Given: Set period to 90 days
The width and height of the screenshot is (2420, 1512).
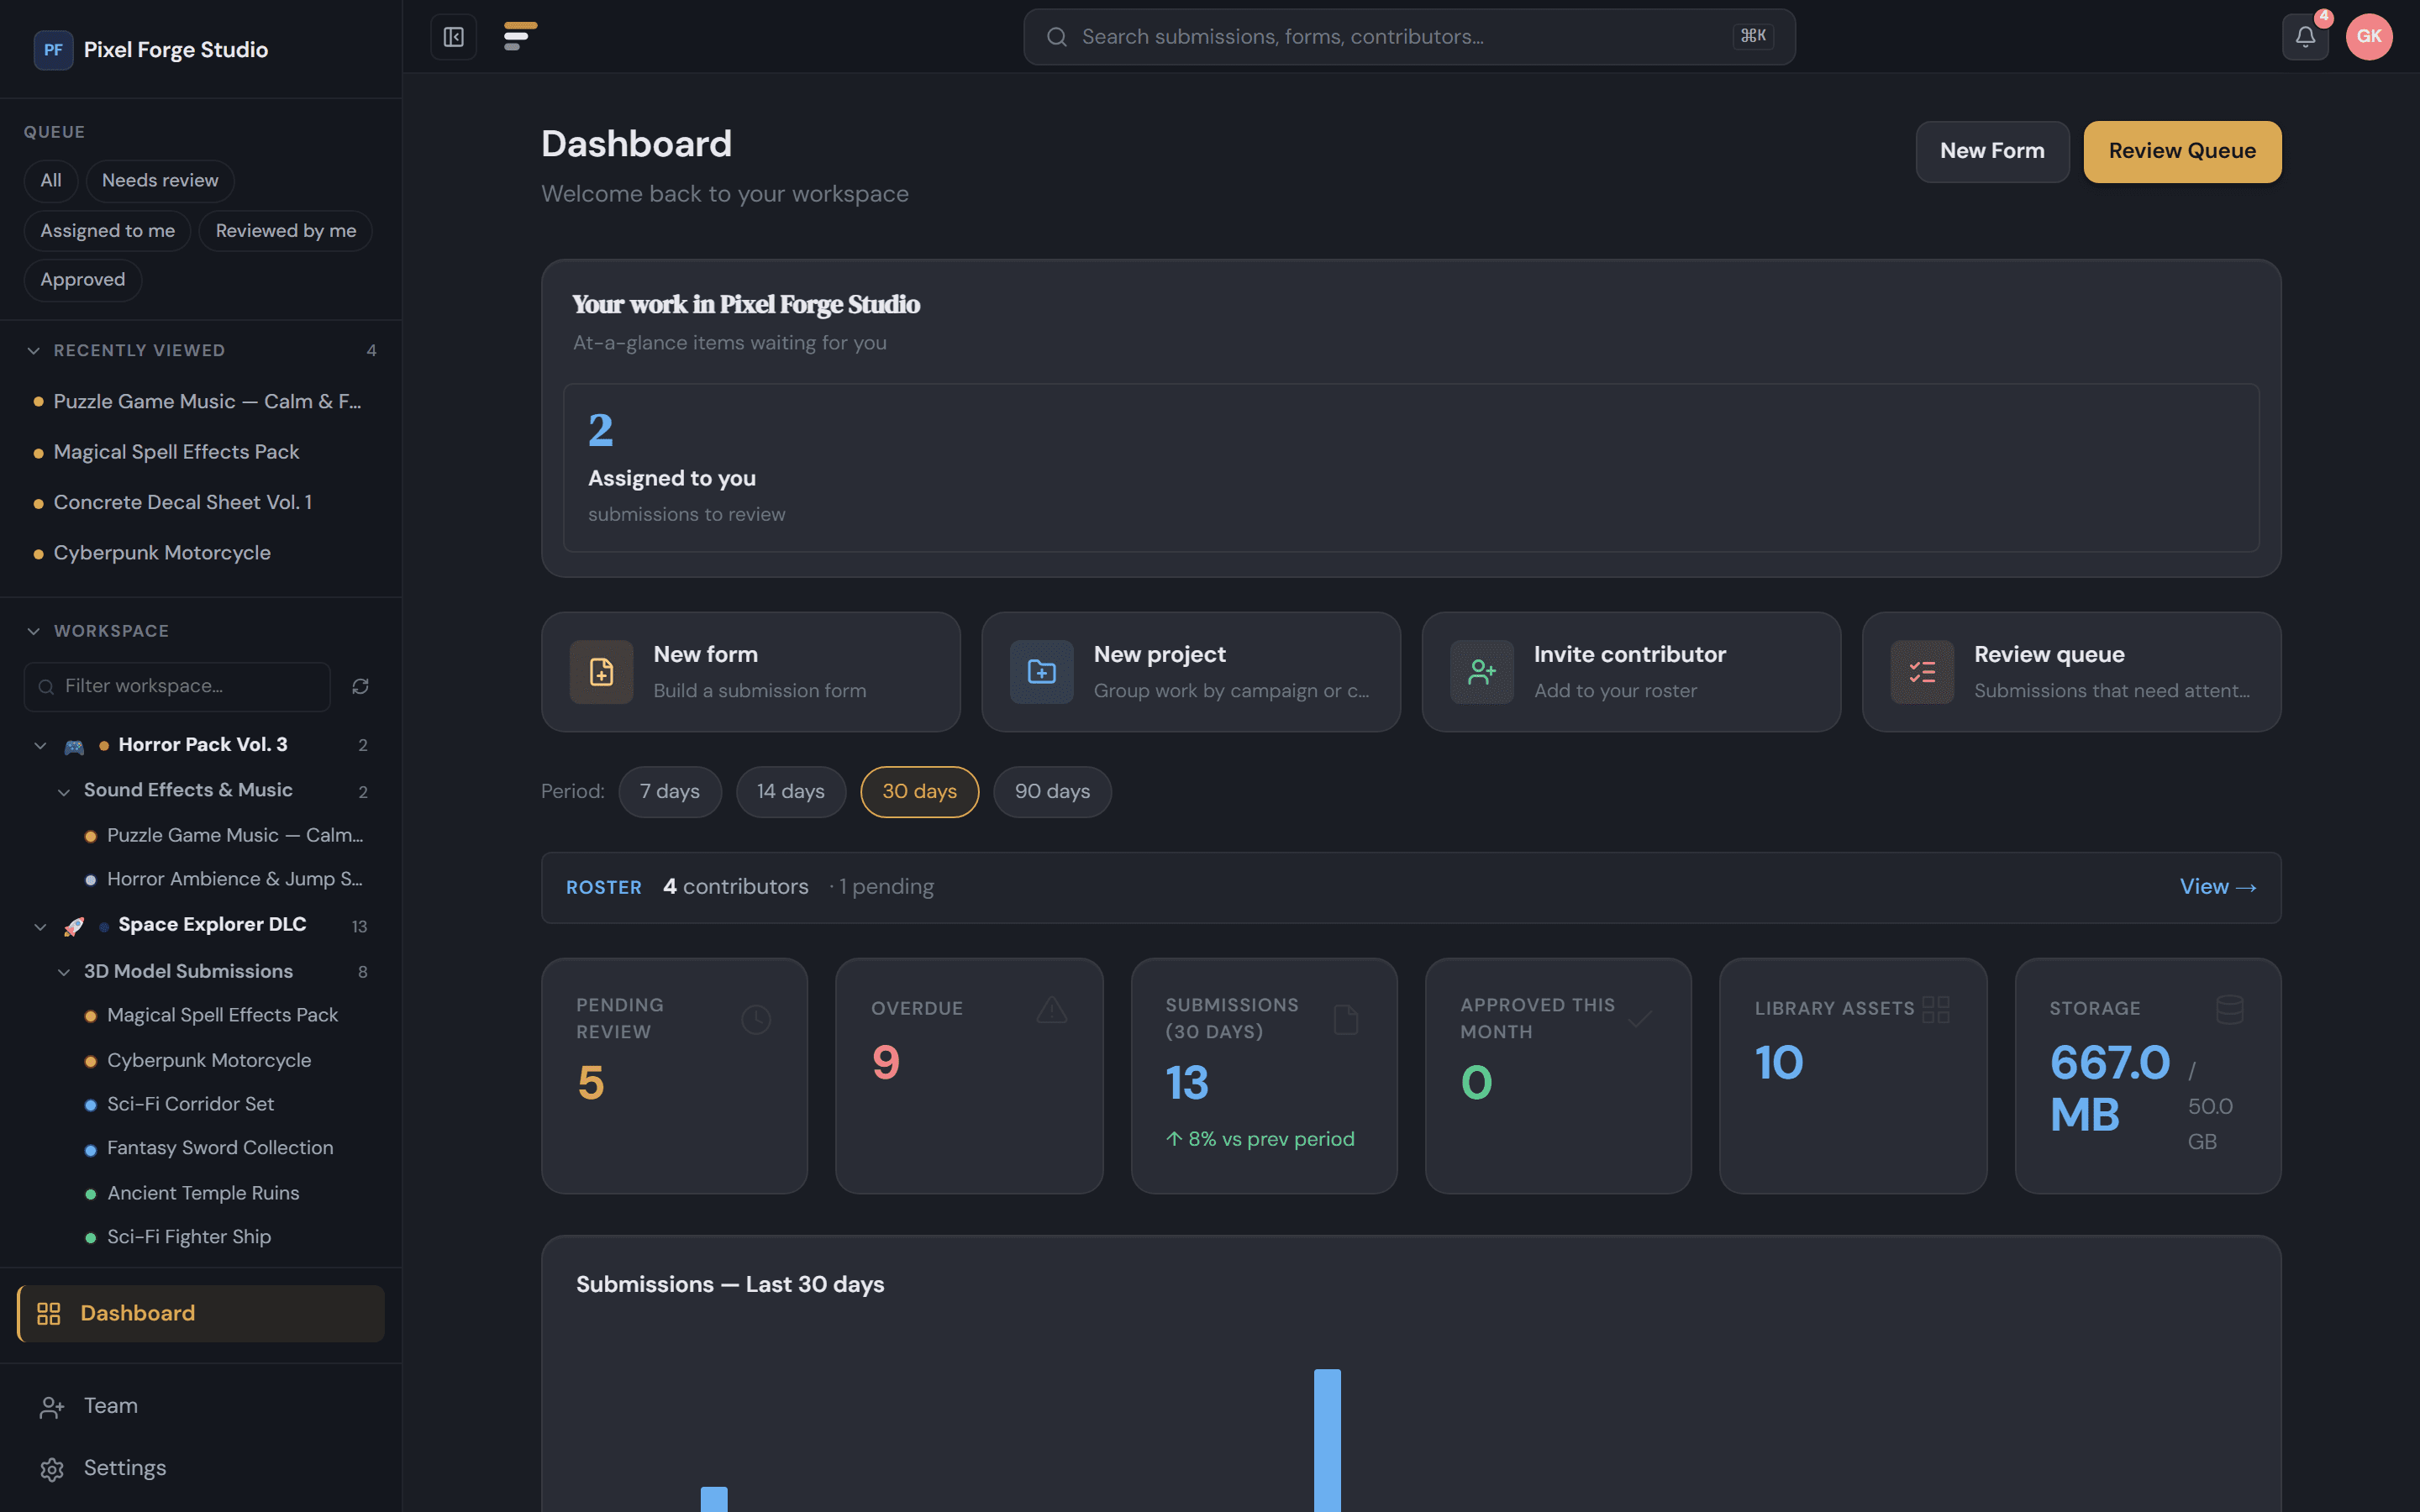Looking at the screenshot, I should [1052, 792].
